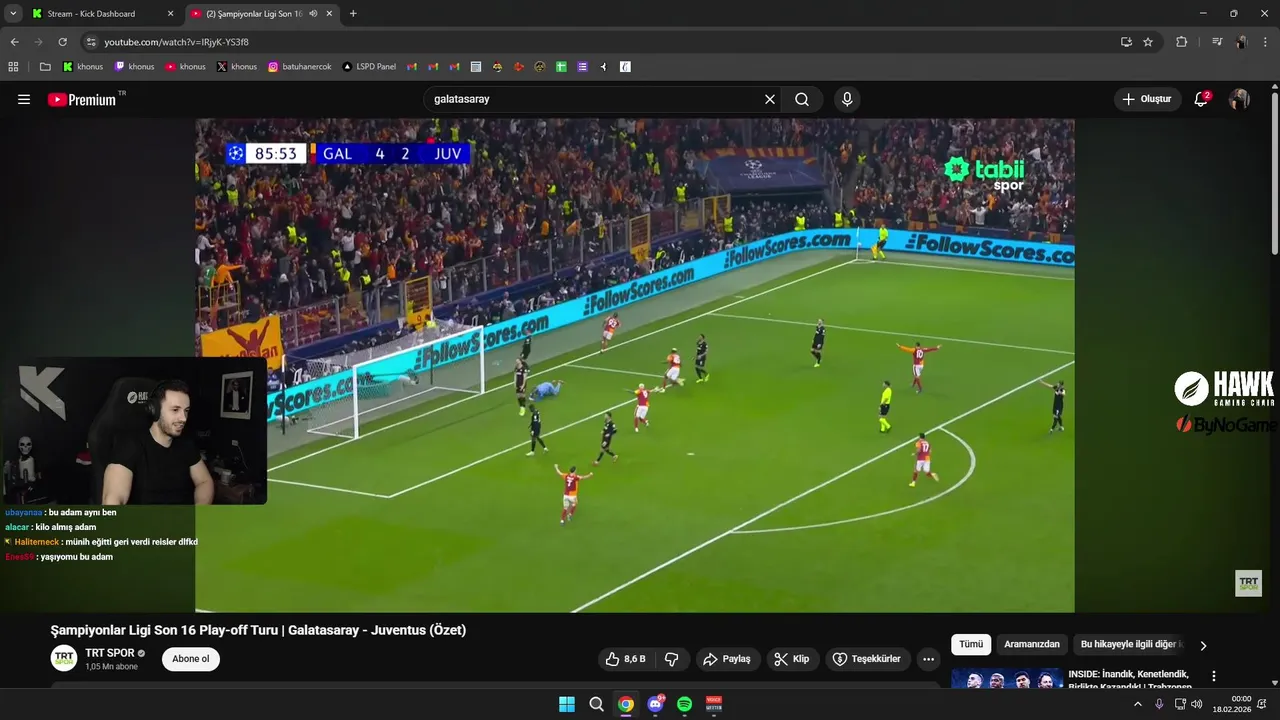Click the TRT SPOR watermark in player

tap(1248, 583)
